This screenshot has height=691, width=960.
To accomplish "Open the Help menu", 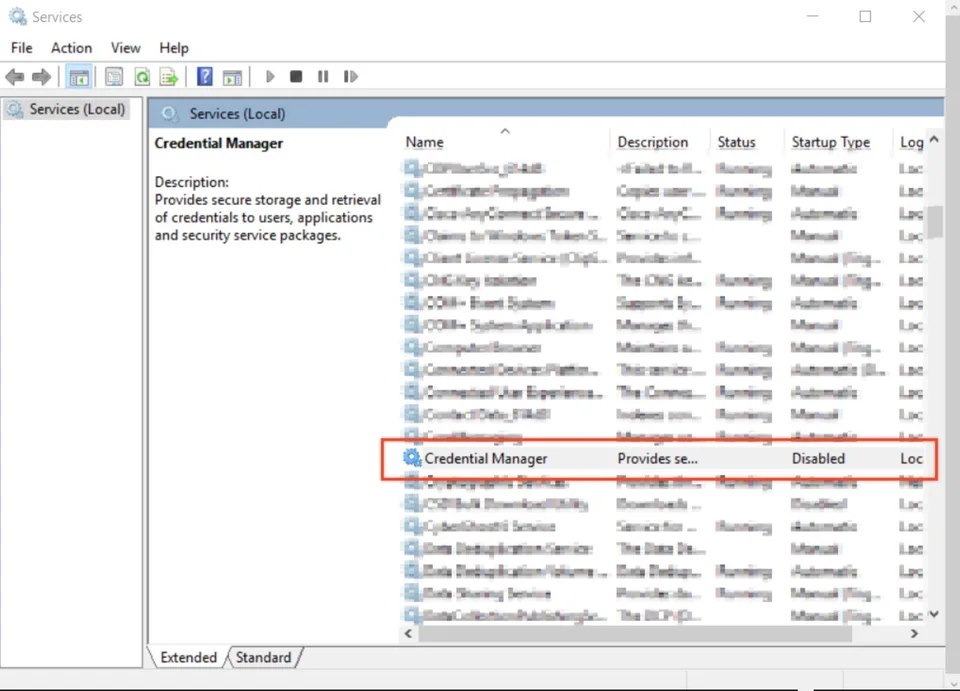I will coord(174,48).
